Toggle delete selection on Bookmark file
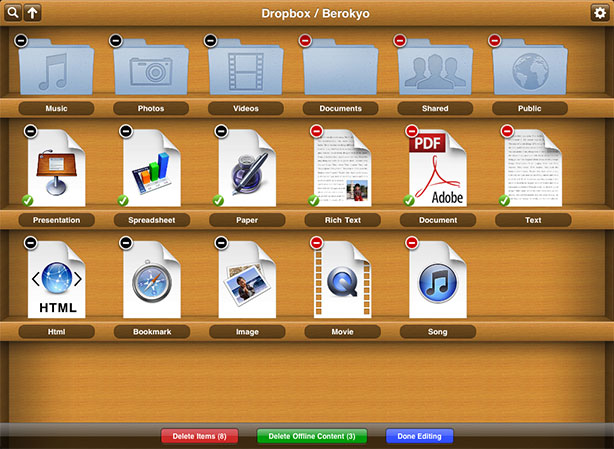614x449 pixels. [126, 243]
